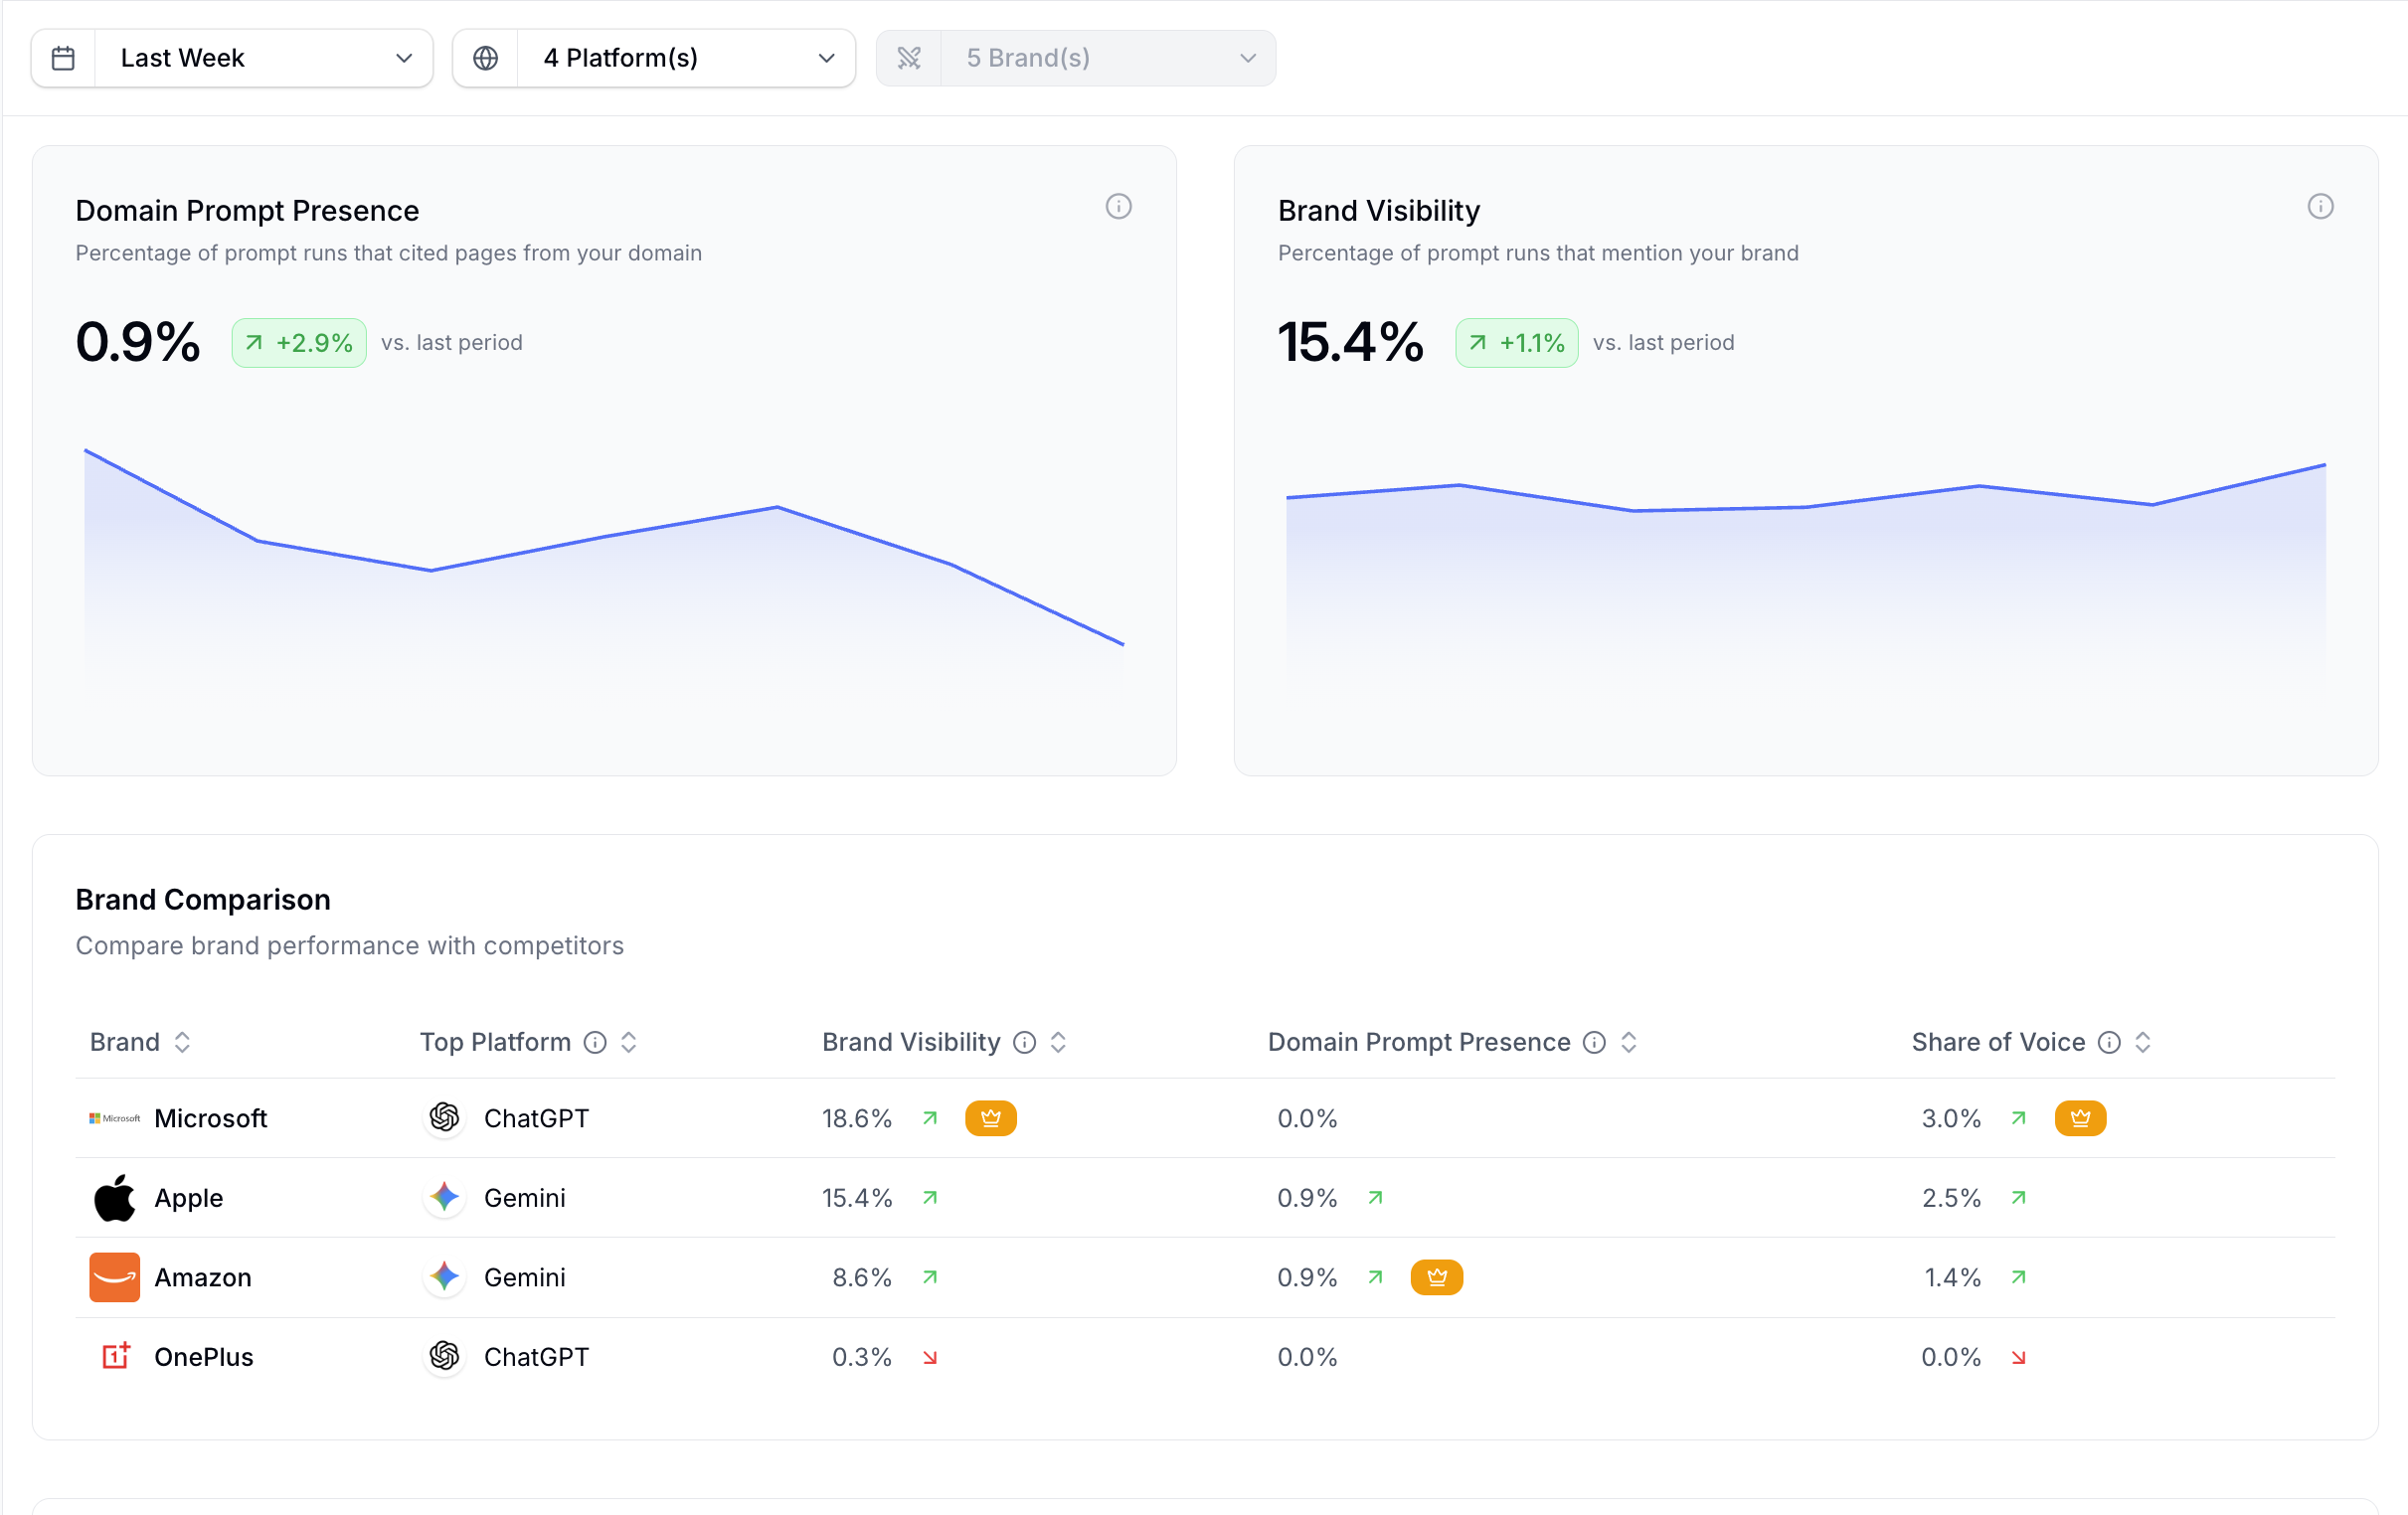Image resolution: width=2408 pixels, height=1515 pixels.
Task: Click the calendar icon beside Last Week
Action: pos(63,58)
